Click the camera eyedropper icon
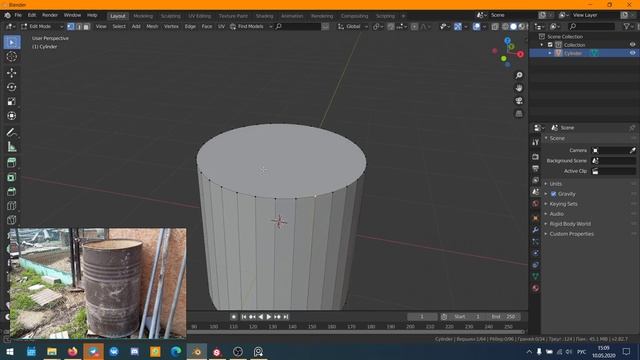 [x=632, y=151]
